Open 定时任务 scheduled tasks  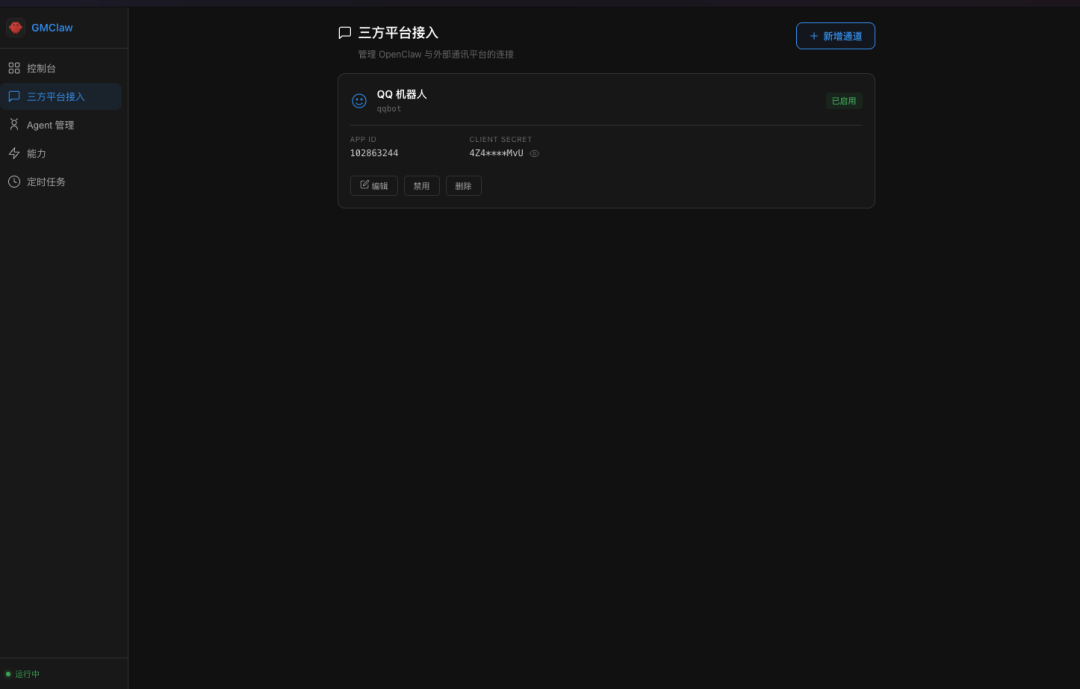click(61, 181)
